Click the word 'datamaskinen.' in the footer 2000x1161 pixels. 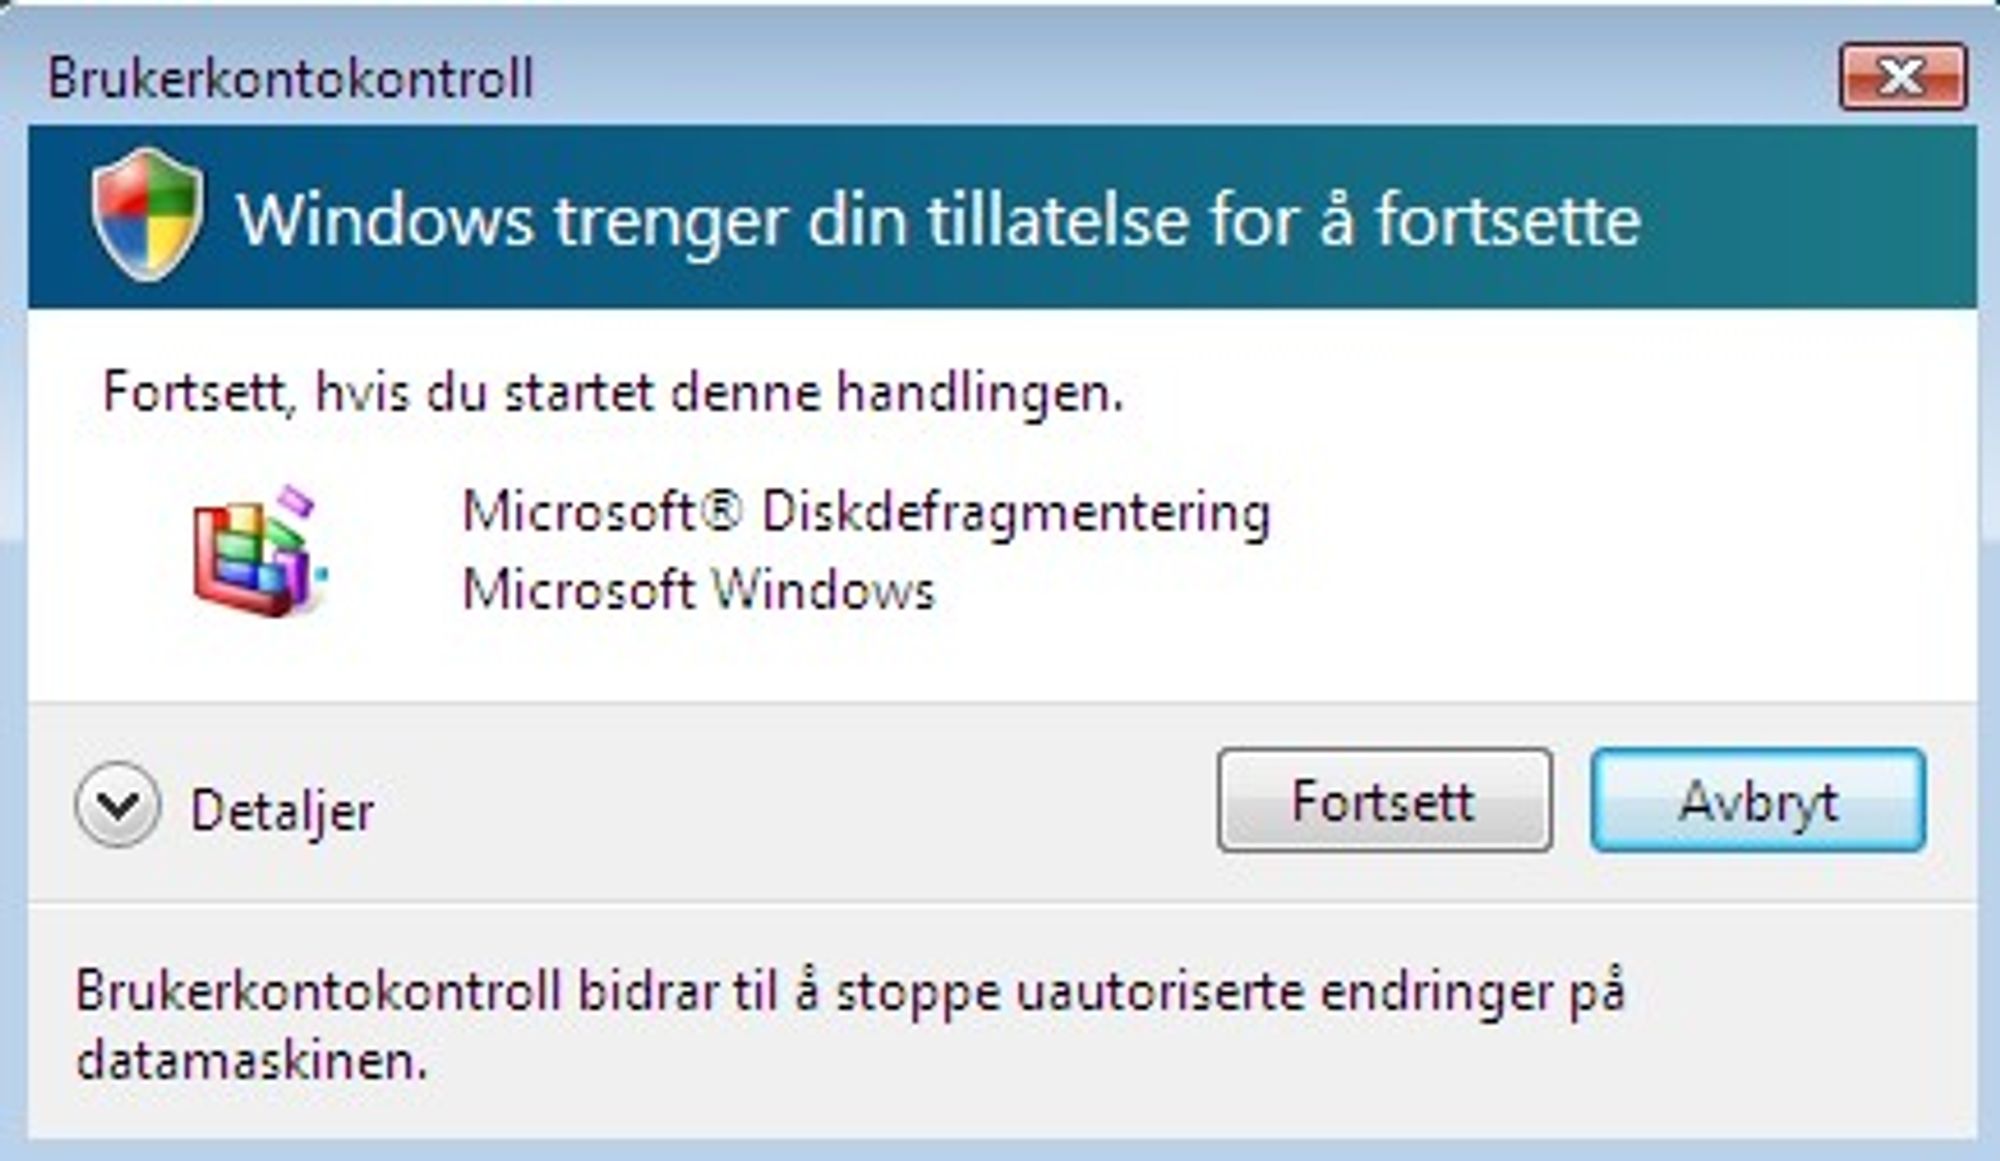[252, 1060]
